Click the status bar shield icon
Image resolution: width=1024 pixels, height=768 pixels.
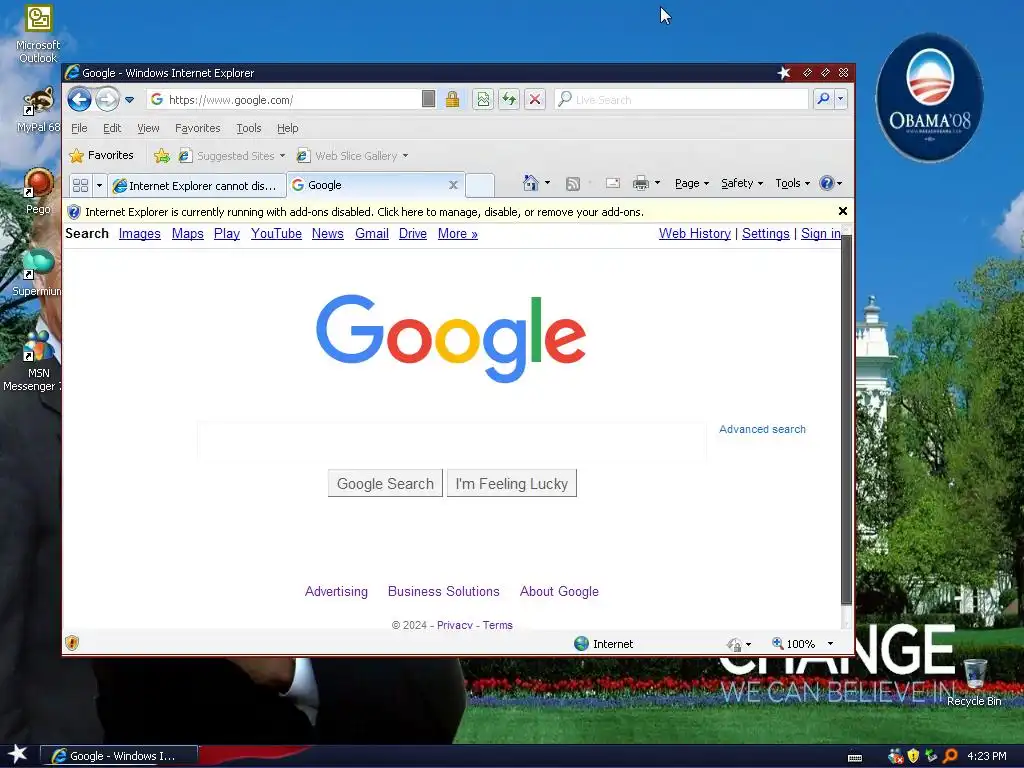[72, 643]
